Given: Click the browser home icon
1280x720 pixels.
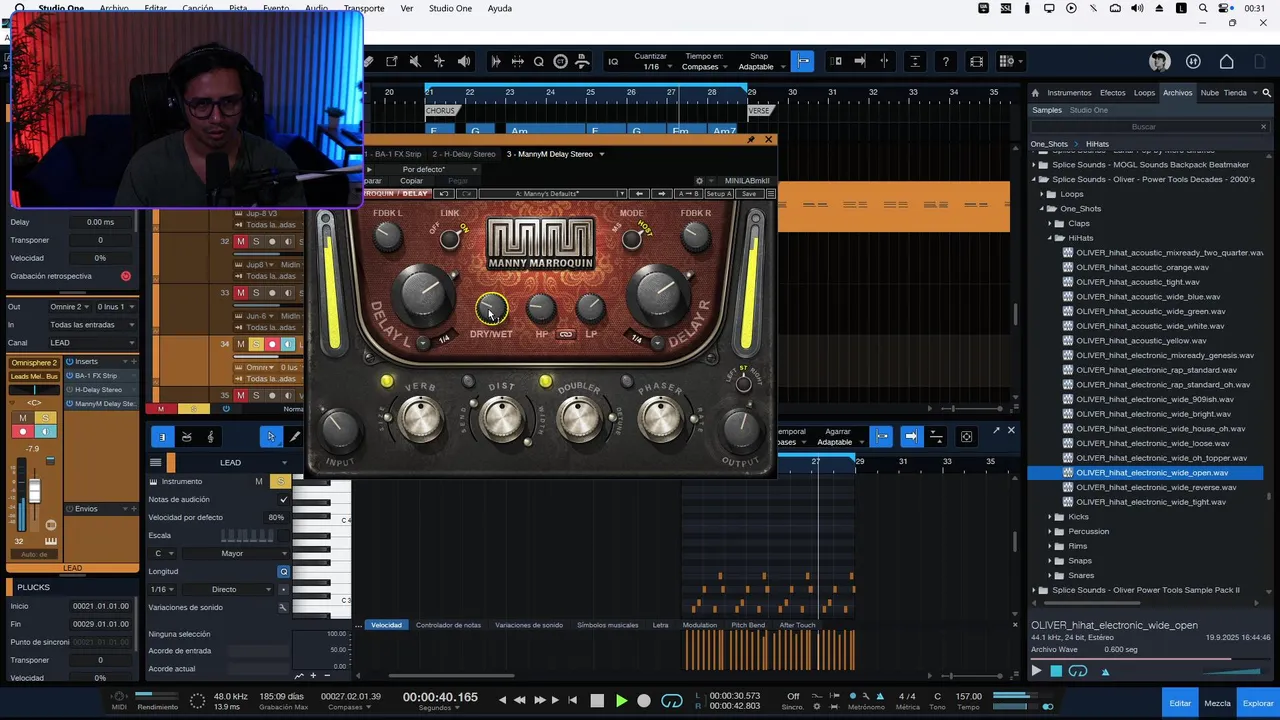Looking at the screenshot, I should [x=1036, y=93].
